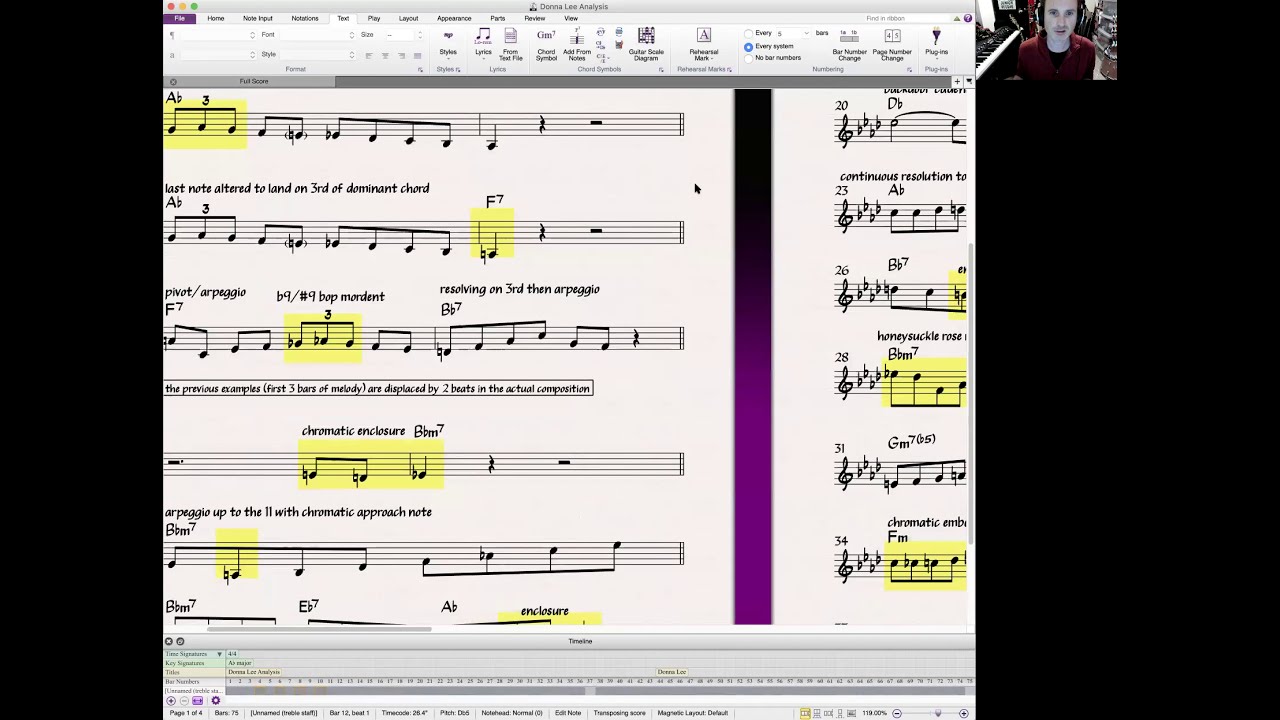Click the 4/4 time signature marker in Timeline
The height and width of the screenshot is (720, 1280).
tap(232, 654)
